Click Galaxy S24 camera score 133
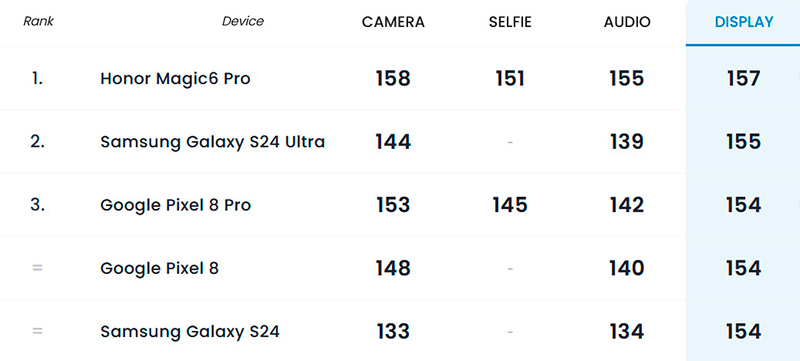Screen dimensions: 800x361 coord(393,331)
